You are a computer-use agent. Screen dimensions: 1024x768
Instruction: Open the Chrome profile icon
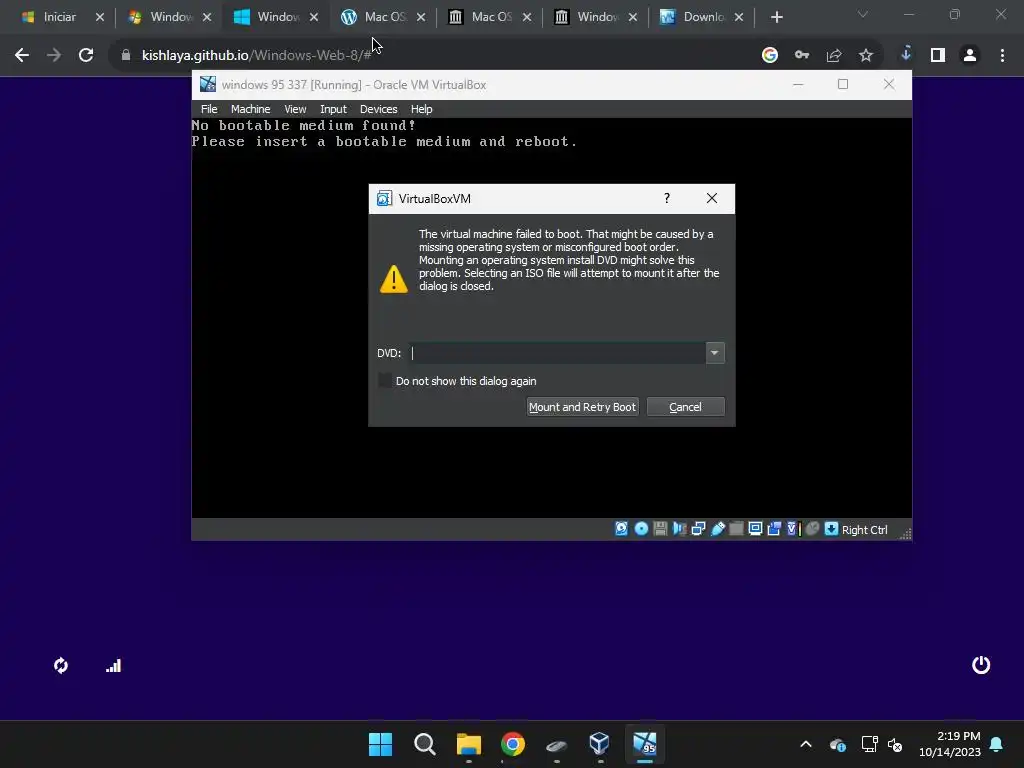[970, 56]
